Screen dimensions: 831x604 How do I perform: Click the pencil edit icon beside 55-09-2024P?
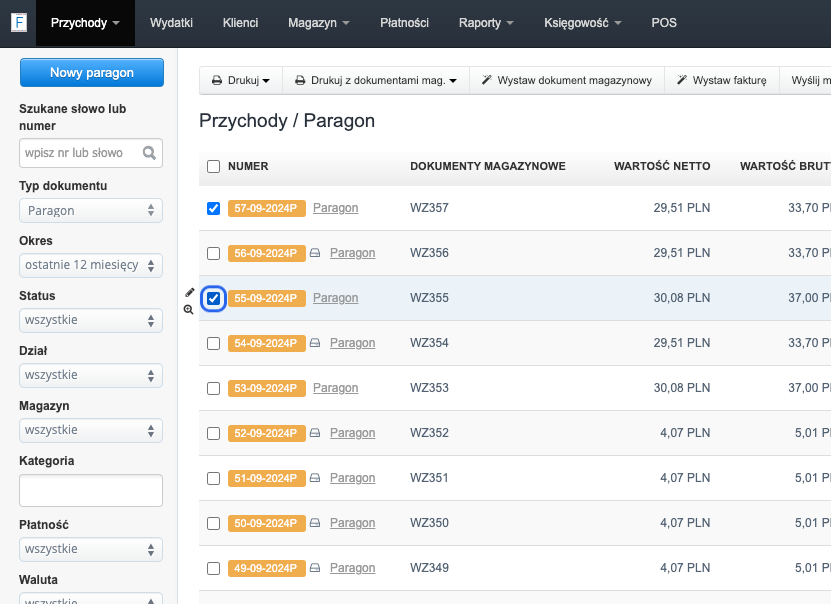click(189, 292)
